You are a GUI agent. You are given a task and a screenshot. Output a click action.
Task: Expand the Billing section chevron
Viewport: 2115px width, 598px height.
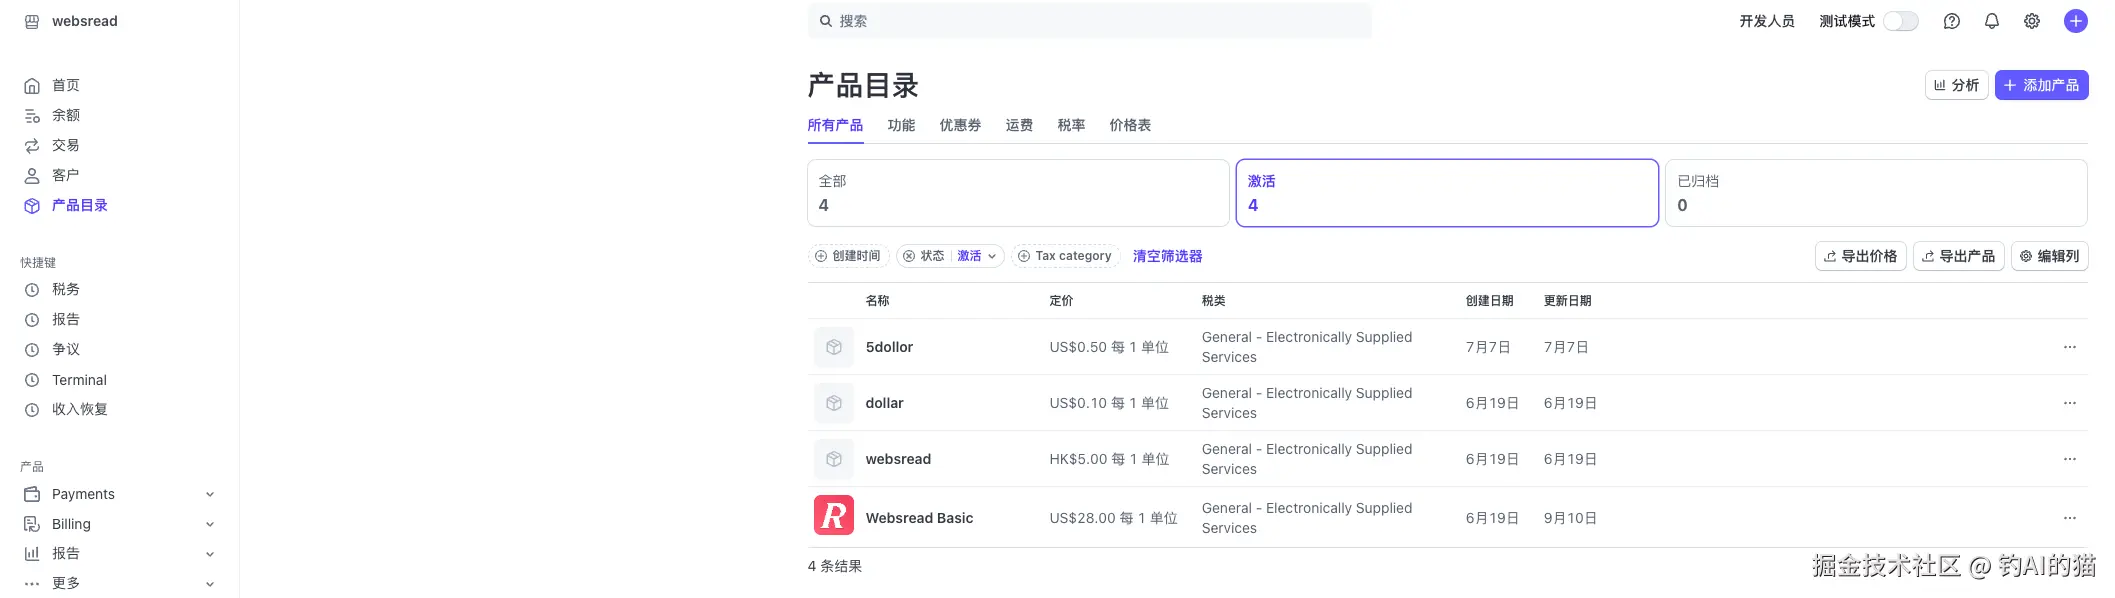pyautogui.click(x=210, y=524)
